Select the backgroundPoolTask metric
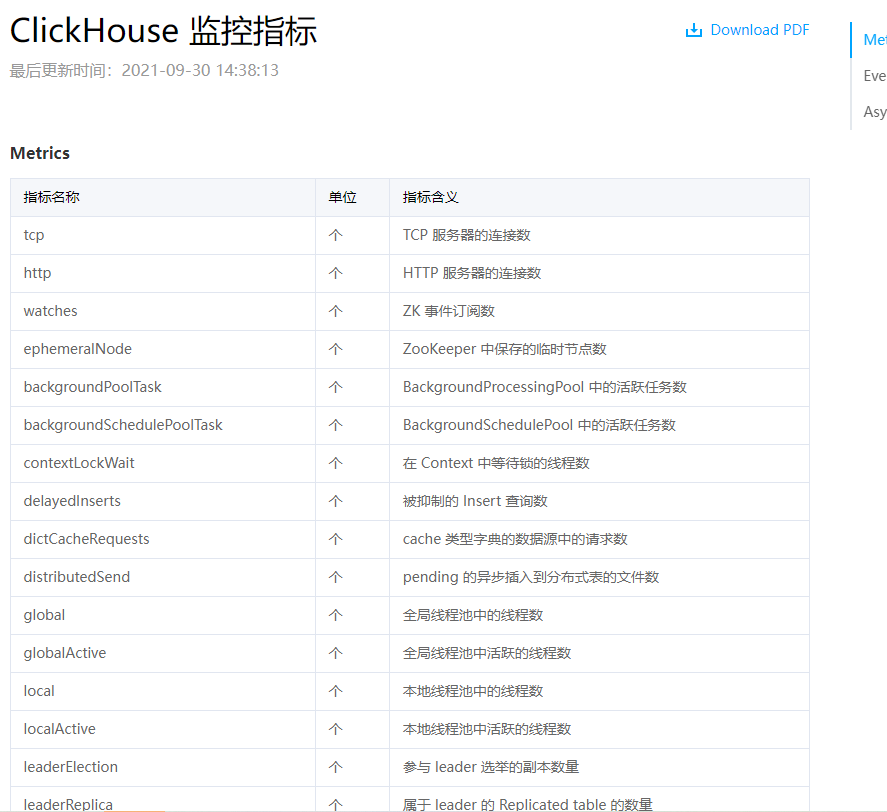Viewport: 887px width, 812px height. tap(90, 387)
